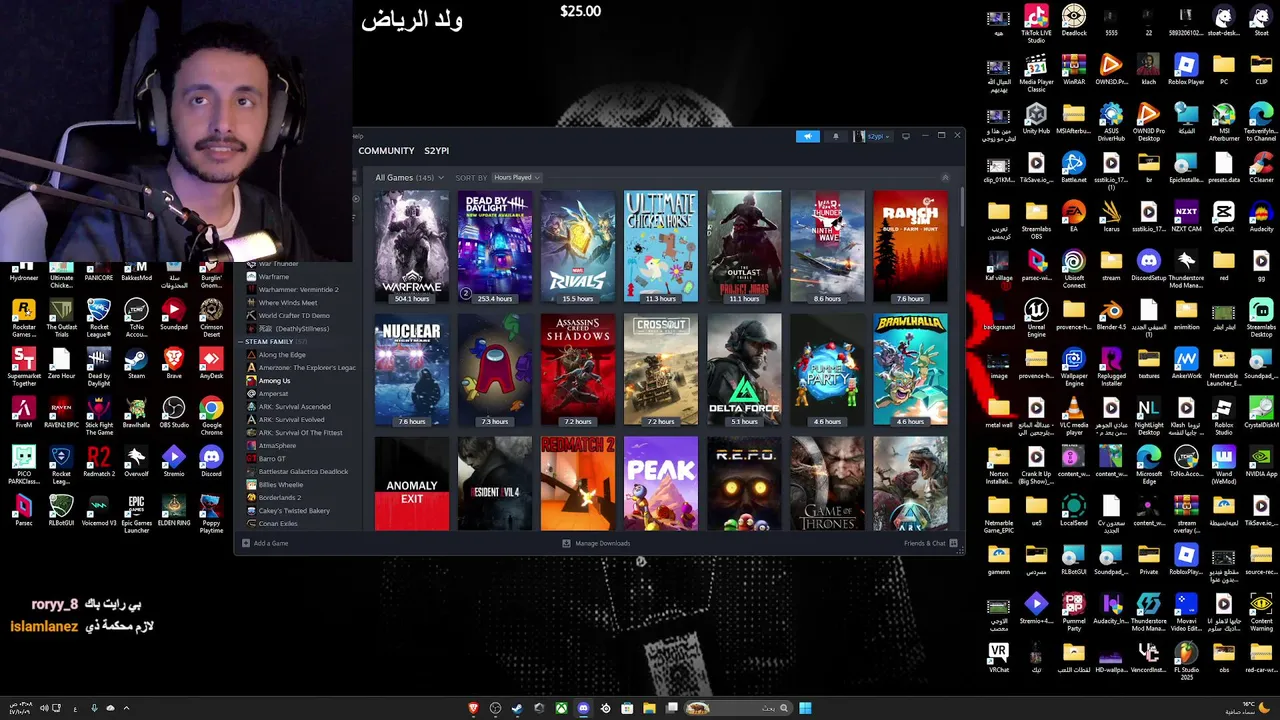
Task: Open the NVIDIA App desktop shortcut
Action: coord(1261,462)
